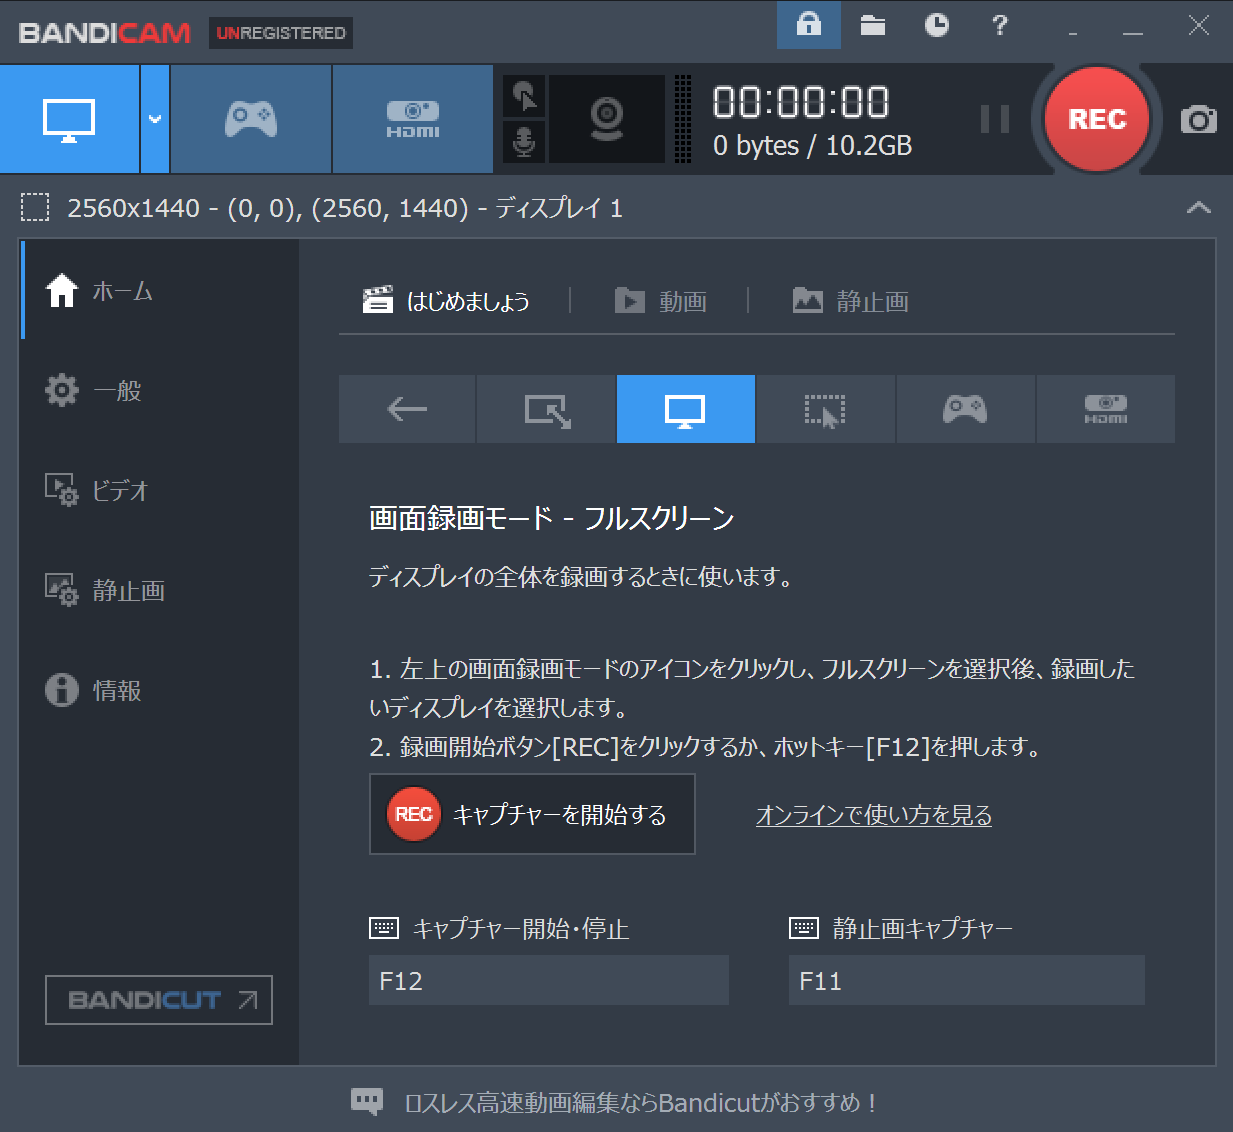Open the 一般 settings section
The width and height of the screenshot is (1233, 1132).
160,391
